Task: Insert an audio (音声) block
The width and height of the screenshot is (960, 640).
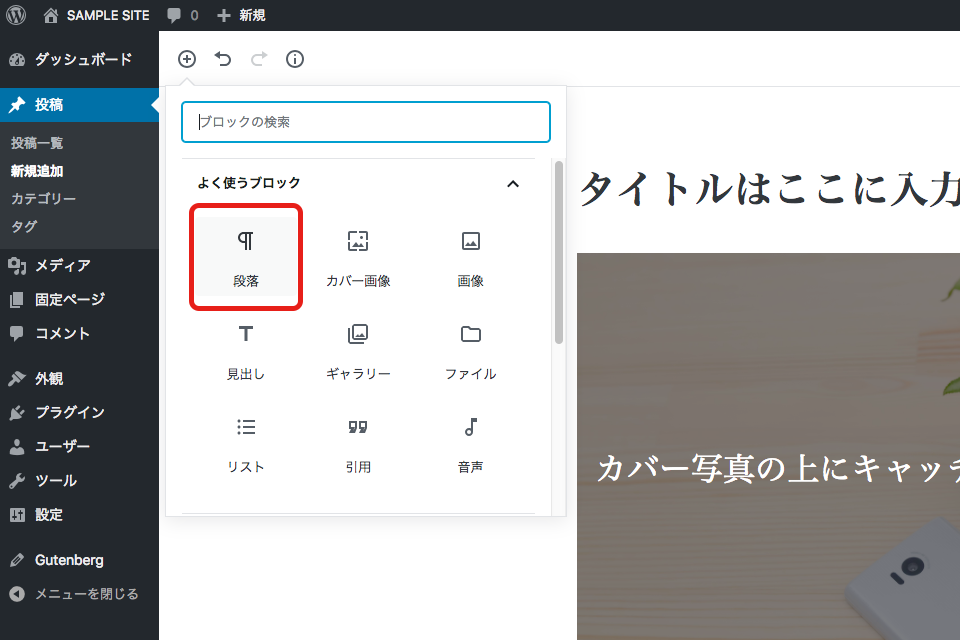Action: click(x=470, y=443)
